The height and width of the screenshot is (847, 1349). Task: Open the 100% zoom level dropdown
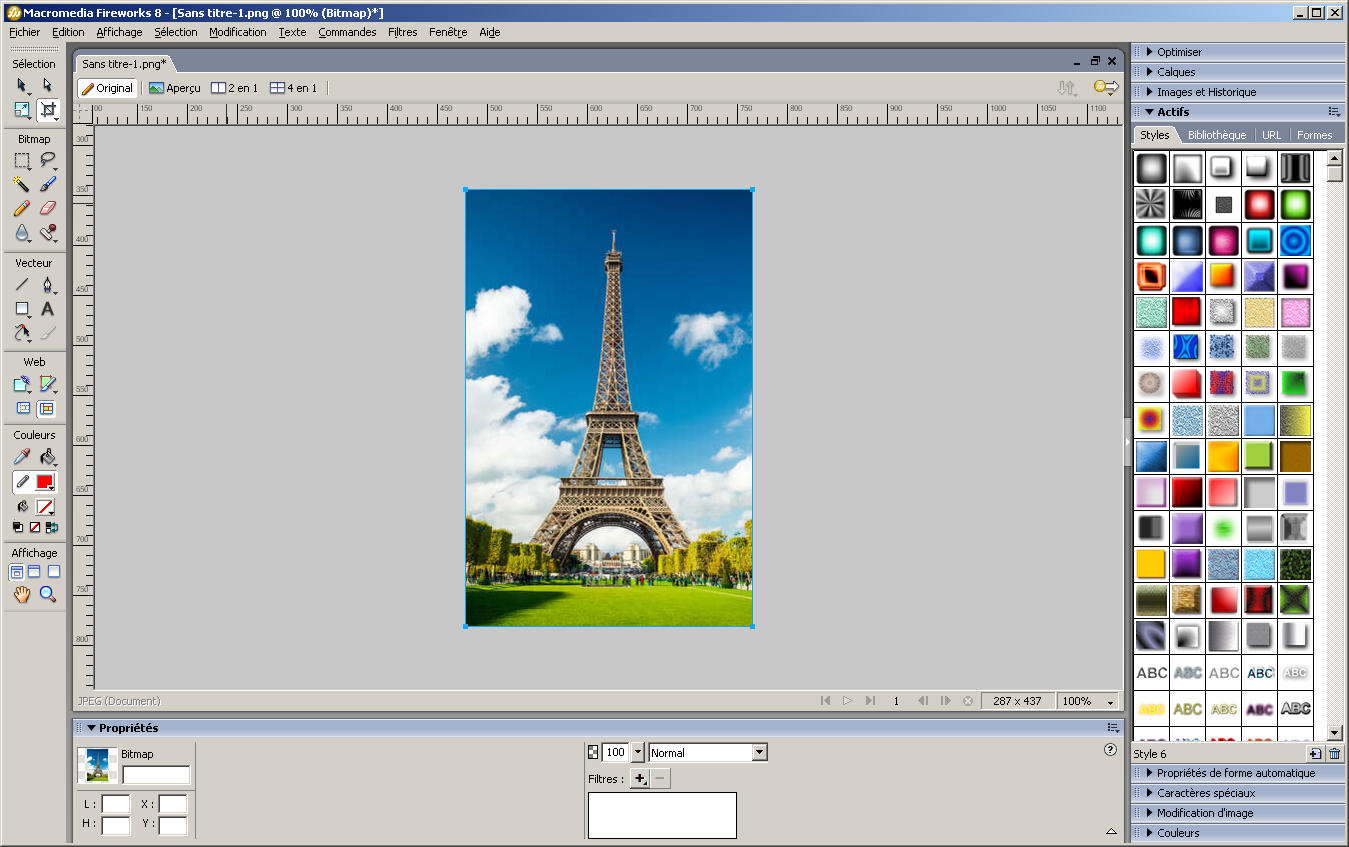click(x=1088, y=701)
